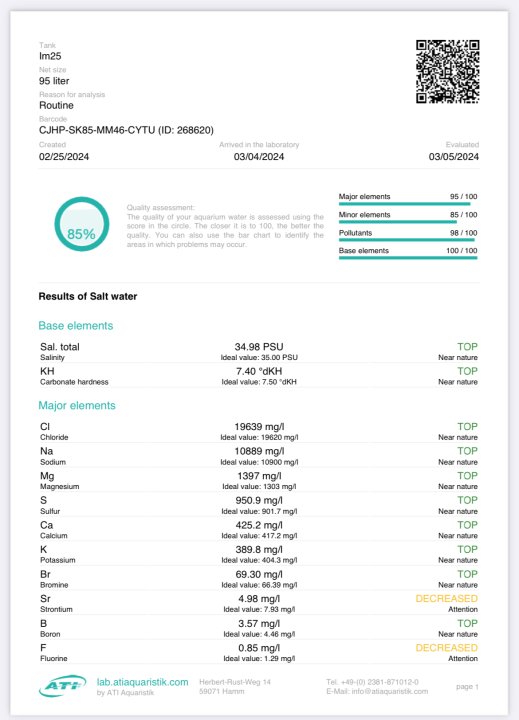Click the QR code image
The width and height of the screenshot is (519, 720).
447,72
